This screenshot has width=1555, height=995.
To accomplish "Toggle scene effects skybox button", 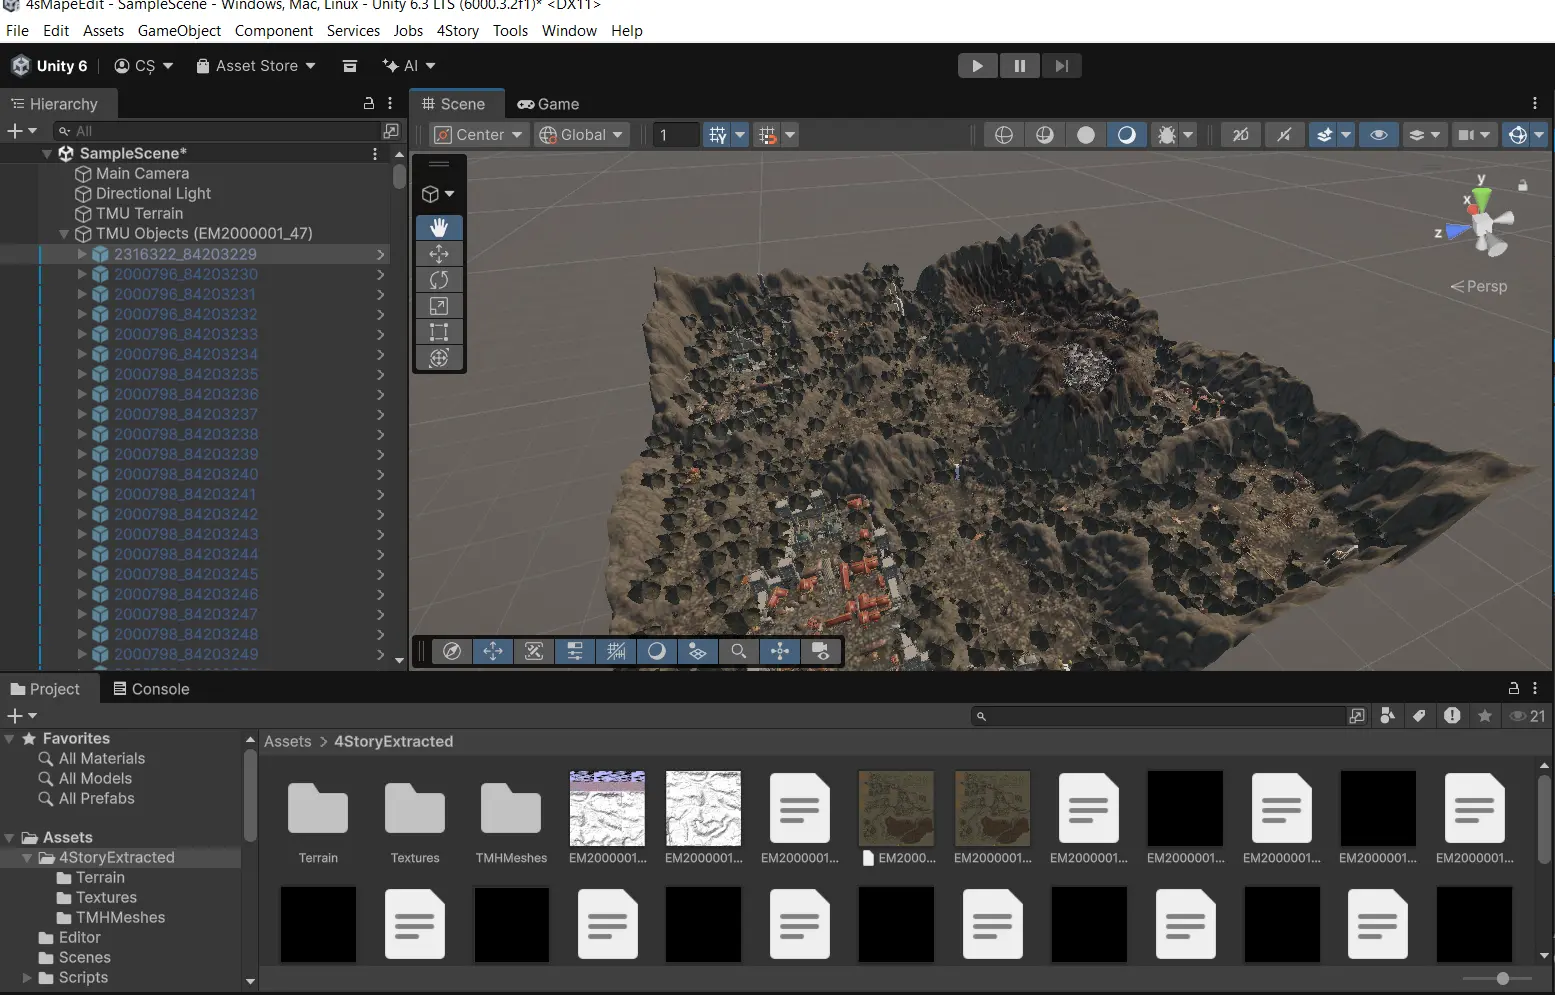I will point(1324,135).
